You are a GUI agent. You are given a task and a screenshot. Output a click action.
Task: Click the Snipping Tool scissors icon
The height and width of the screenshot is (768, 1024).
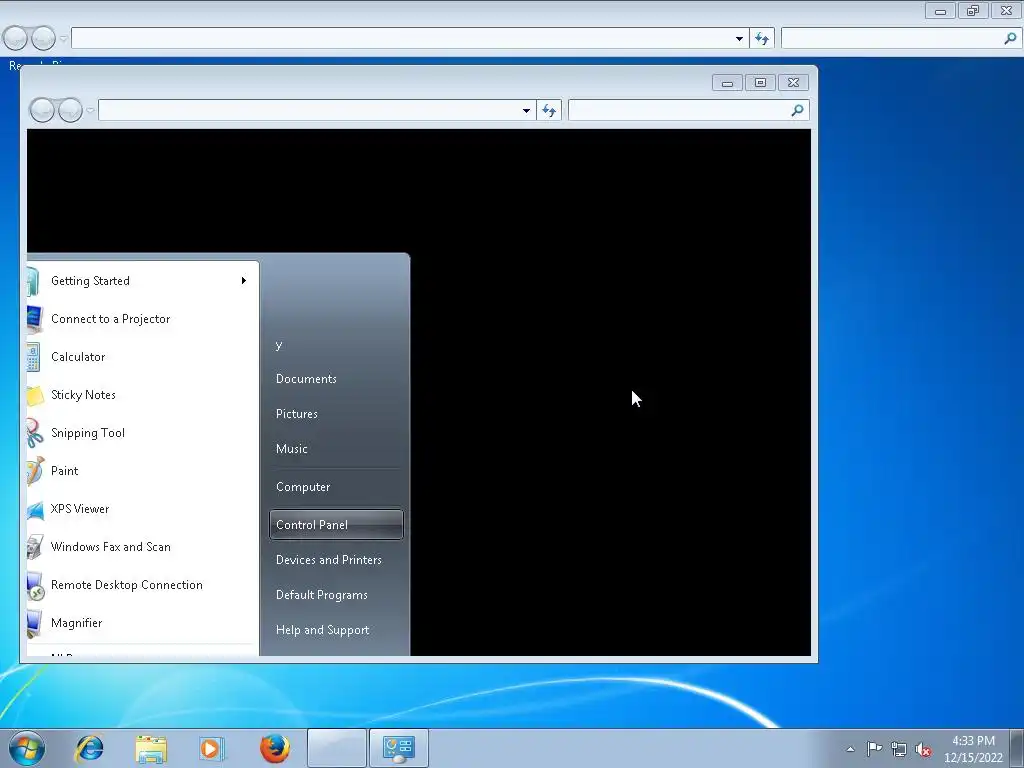click(x=35, y=433)
